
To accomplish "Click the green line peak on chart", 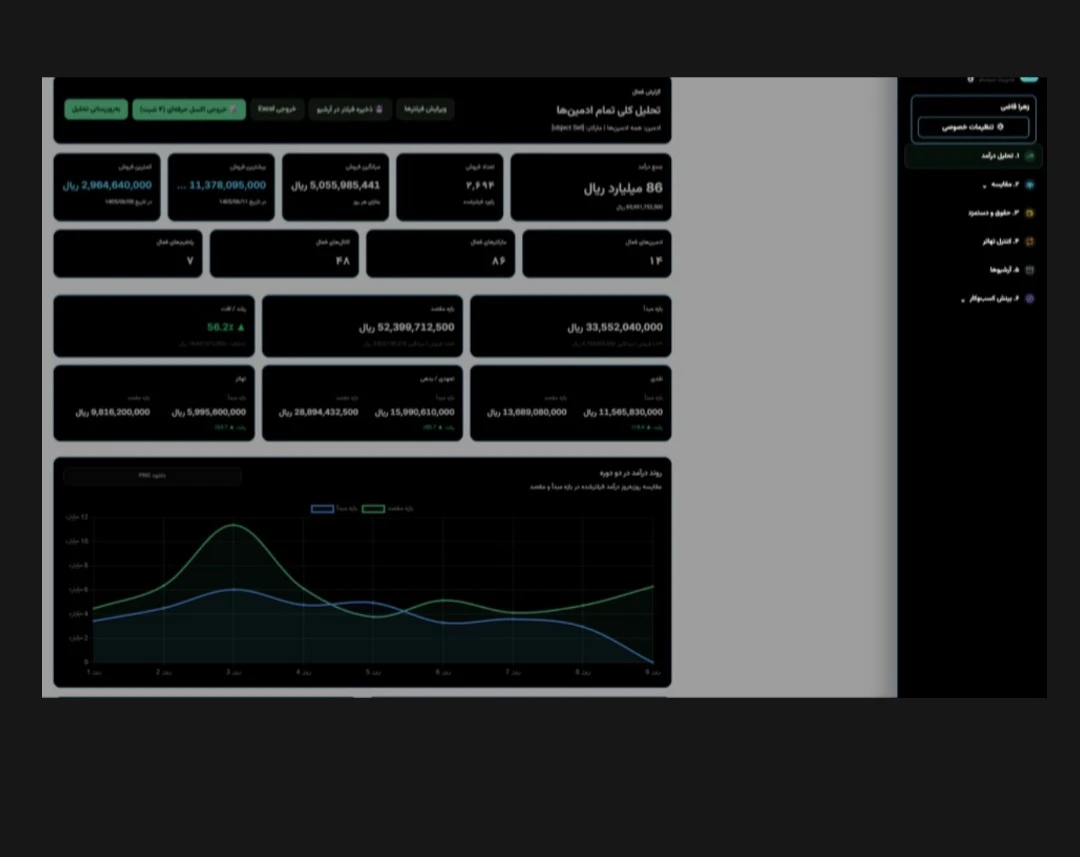I will coord(233,525).
